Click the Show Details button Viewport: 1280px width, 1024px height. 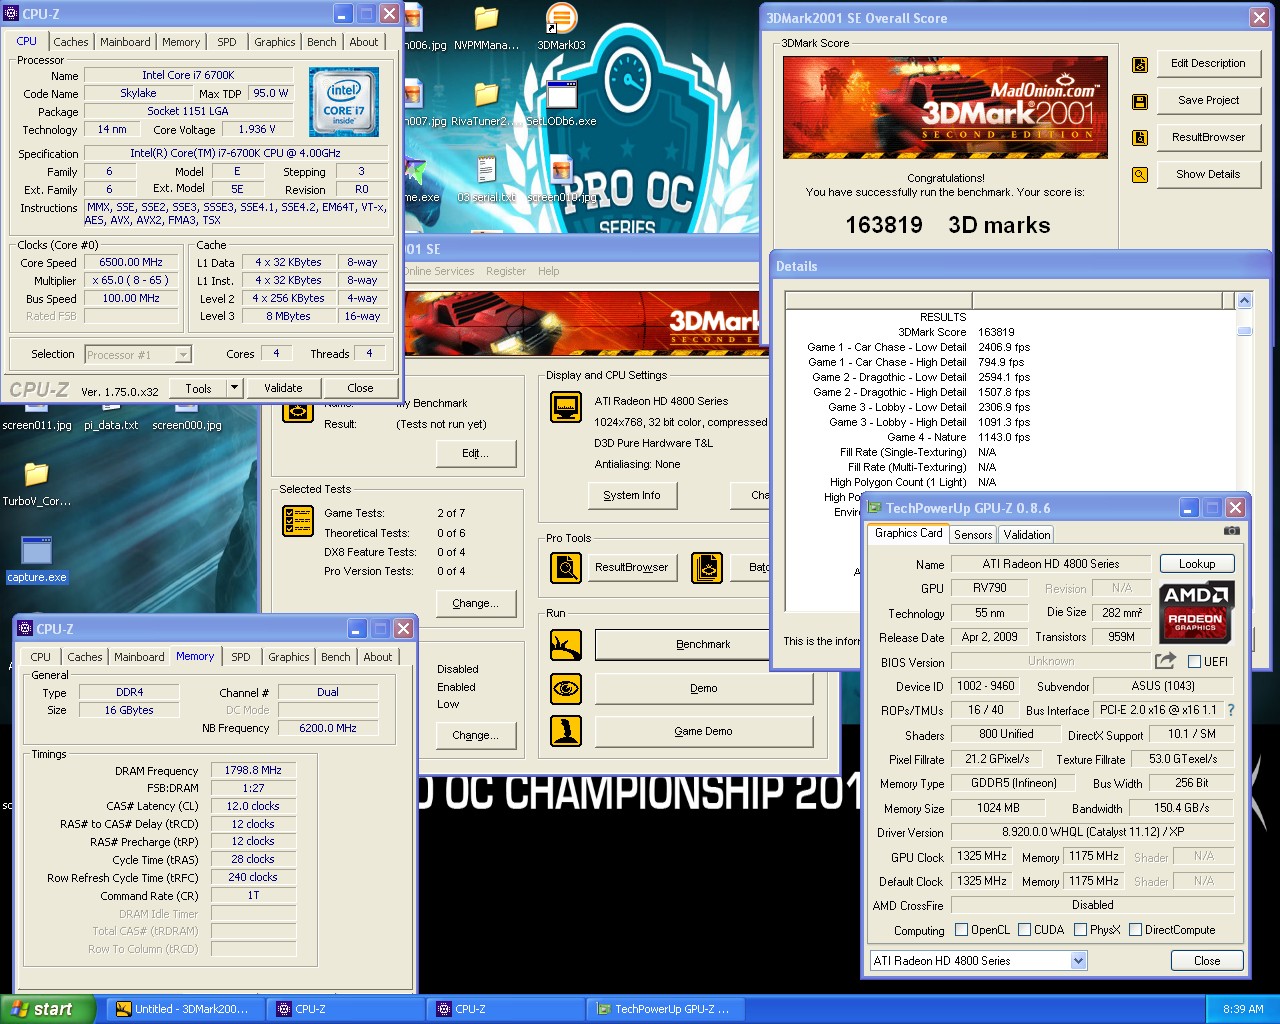[1208, 174]
